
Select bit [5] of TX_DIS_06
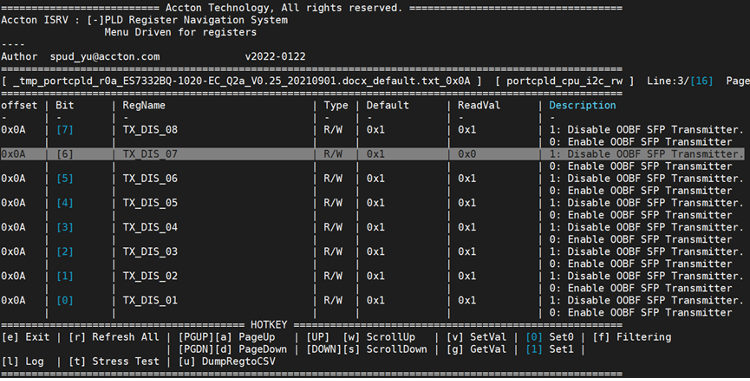[x=65, y=179]
